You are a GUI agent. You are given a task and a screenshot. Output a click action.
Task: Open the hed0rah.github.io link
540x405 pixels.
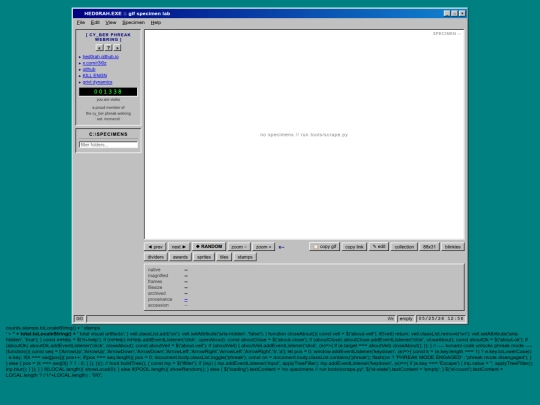pos(101,56)
